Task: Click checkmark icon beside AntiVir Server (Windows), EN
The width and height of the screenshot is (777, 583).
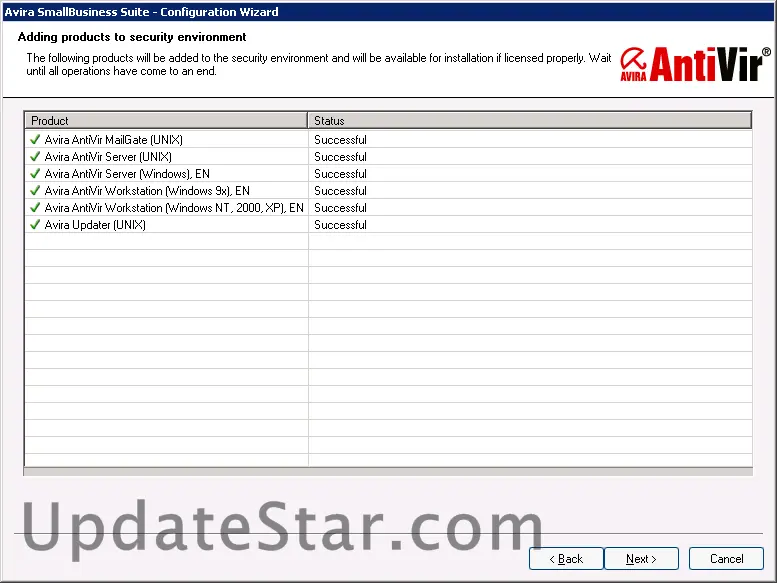Action: (x=35, y=174)
